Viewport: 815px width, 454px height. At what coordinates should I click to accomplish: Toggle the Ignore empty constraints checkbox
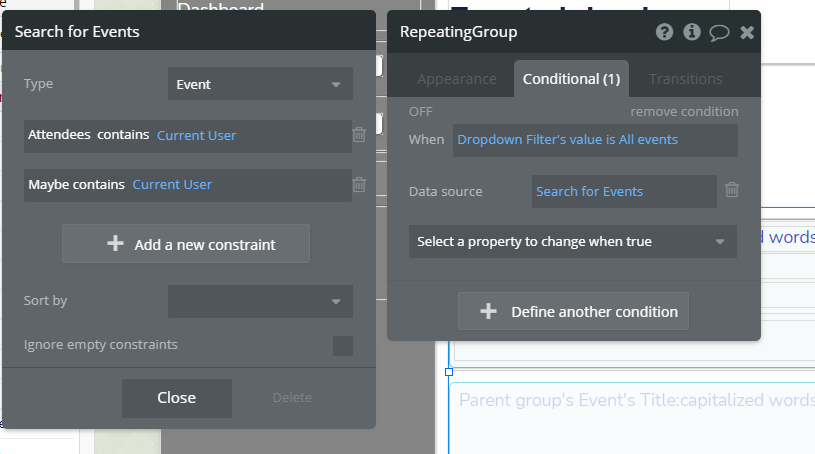pyautogui.click(x=343, y=346)
